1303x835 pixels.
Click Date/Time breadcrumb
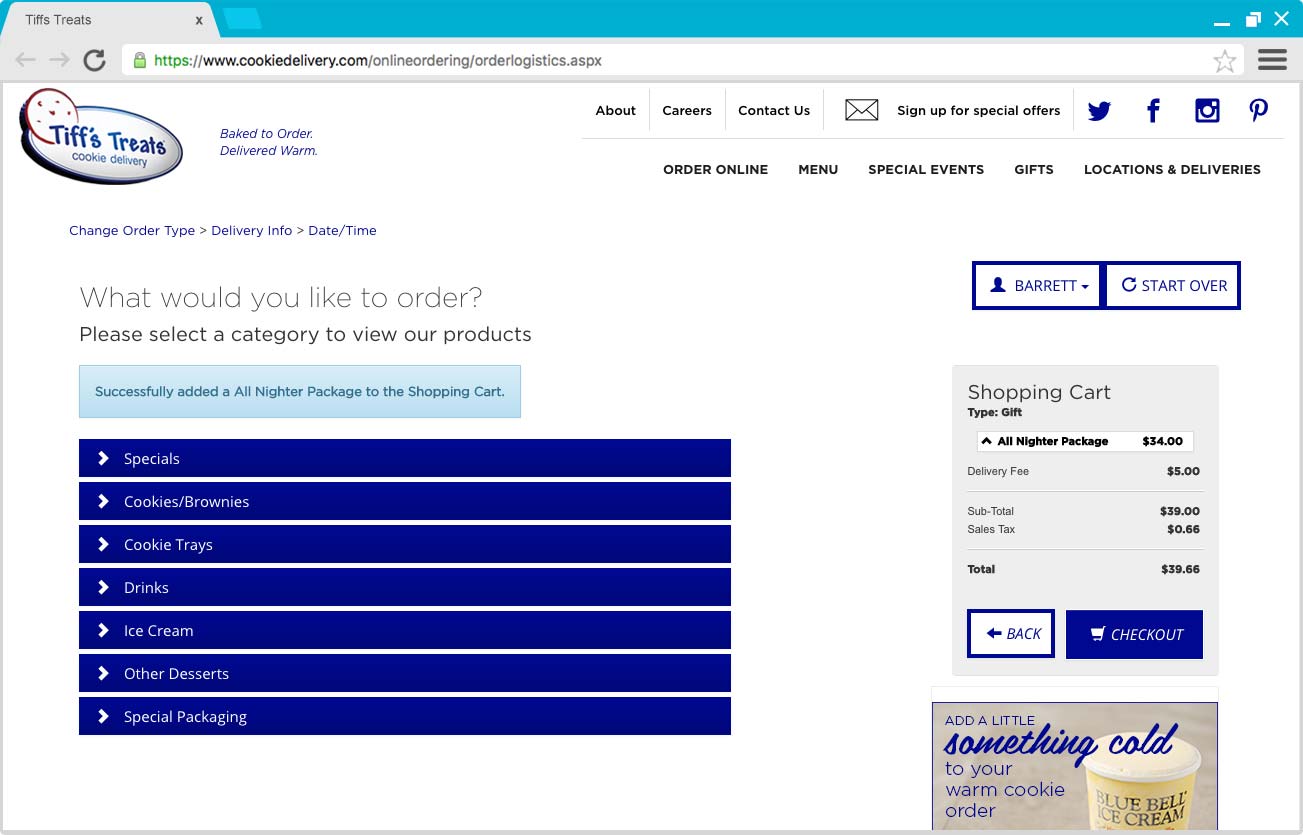(342, 230)
